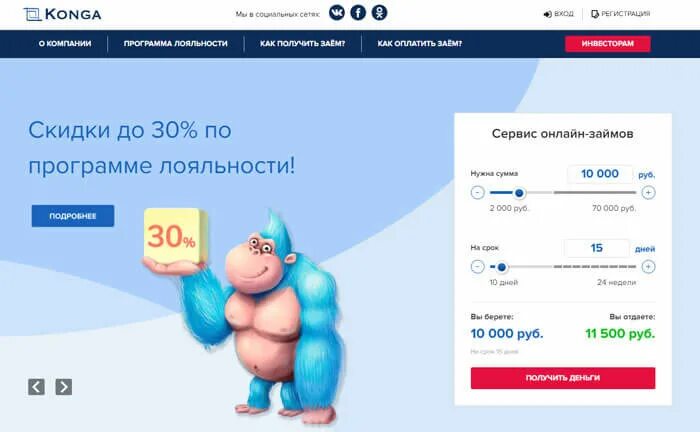This screenshot has height=432, width=700.
Task: Click the Konga logo
Action: [62, 14]
